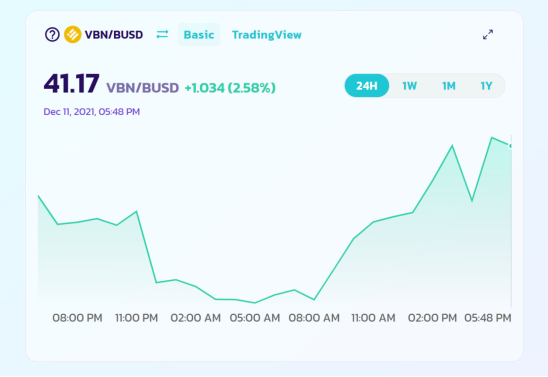Click the yellow BUSD token coin icon

click(x=73, y=35)
